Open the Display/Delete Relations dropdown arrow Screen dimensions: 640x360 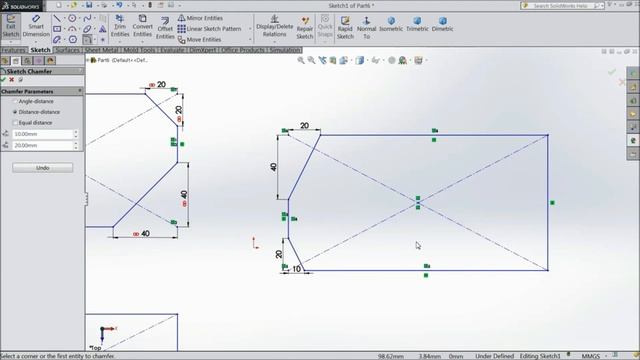point(274,42)
